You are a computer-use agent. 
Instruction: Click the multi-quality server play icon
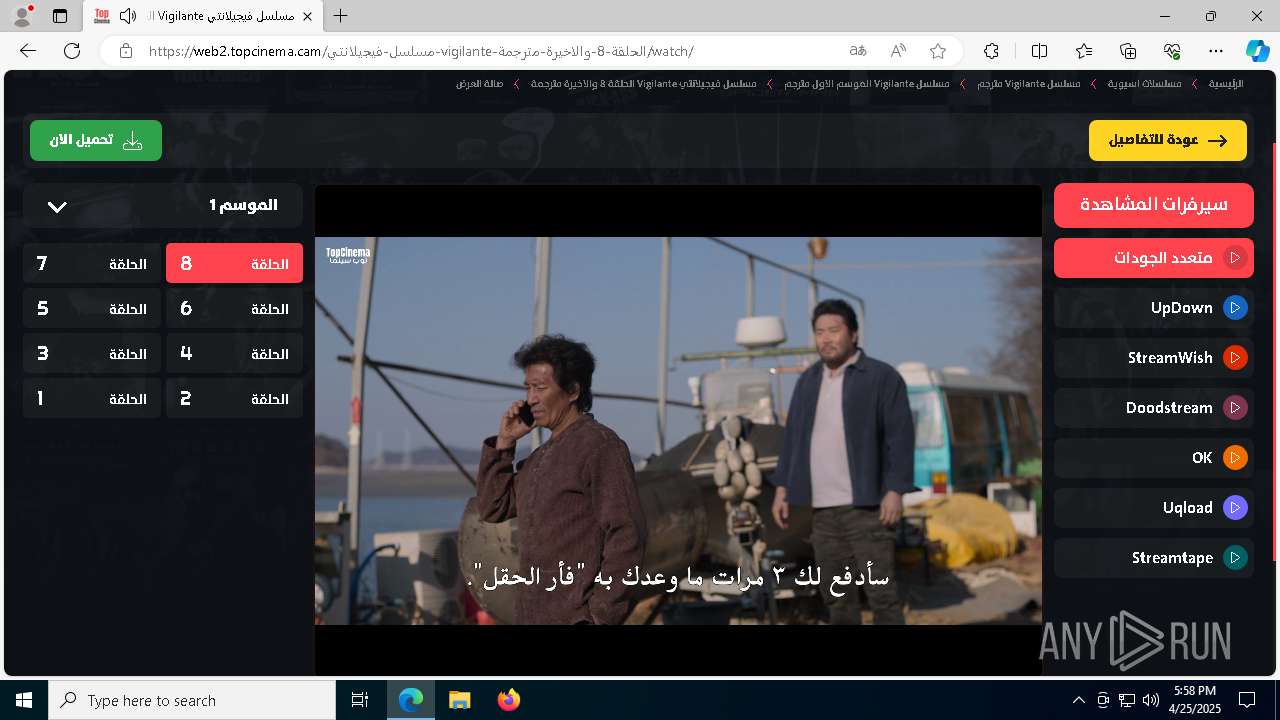1235,258
